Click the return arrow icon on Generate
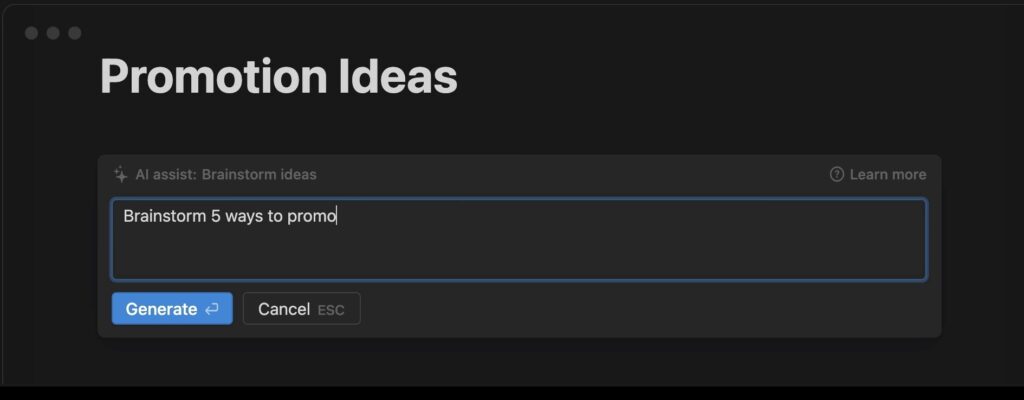The height and width of the screenshot is (400, 1024). [212, 309]
